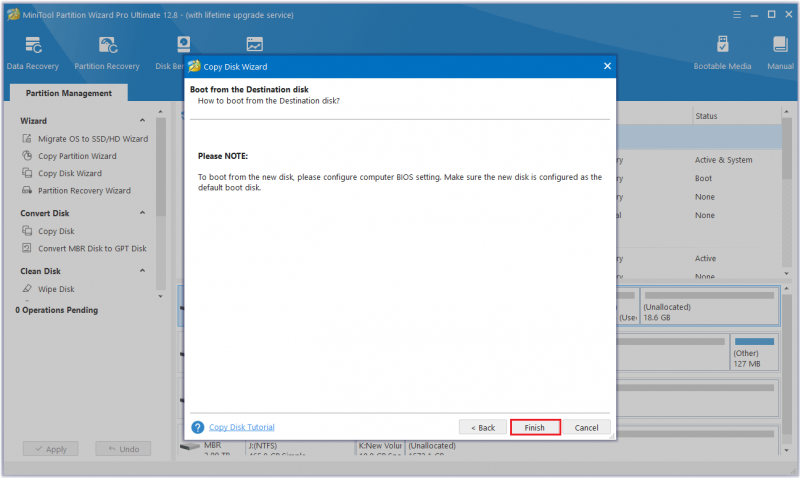
Task: Click partition list scroll up arrow
Action: 786,111
